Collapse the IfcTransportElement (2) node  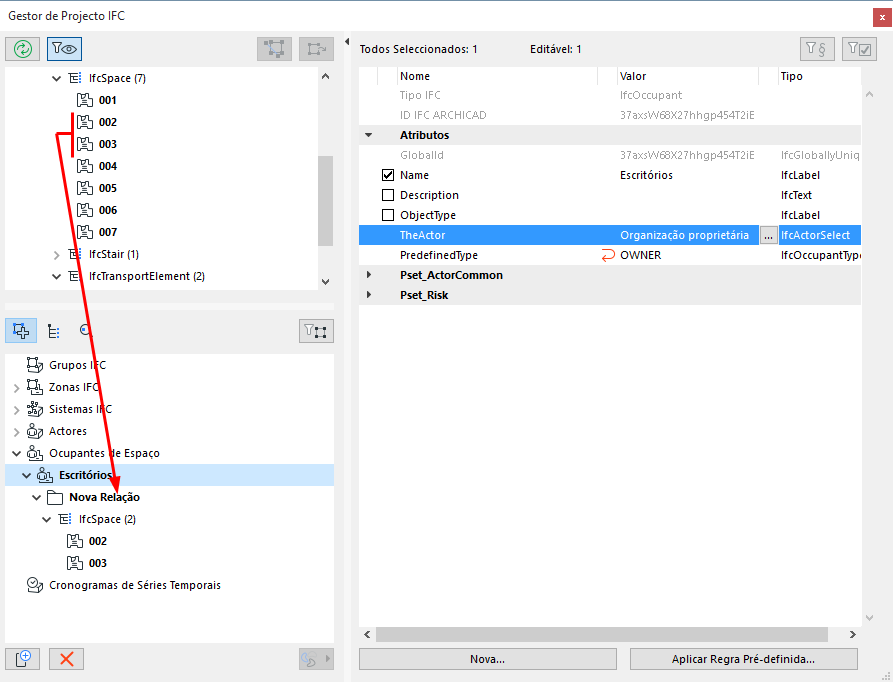pyautogui.click(x=56, y=277)
